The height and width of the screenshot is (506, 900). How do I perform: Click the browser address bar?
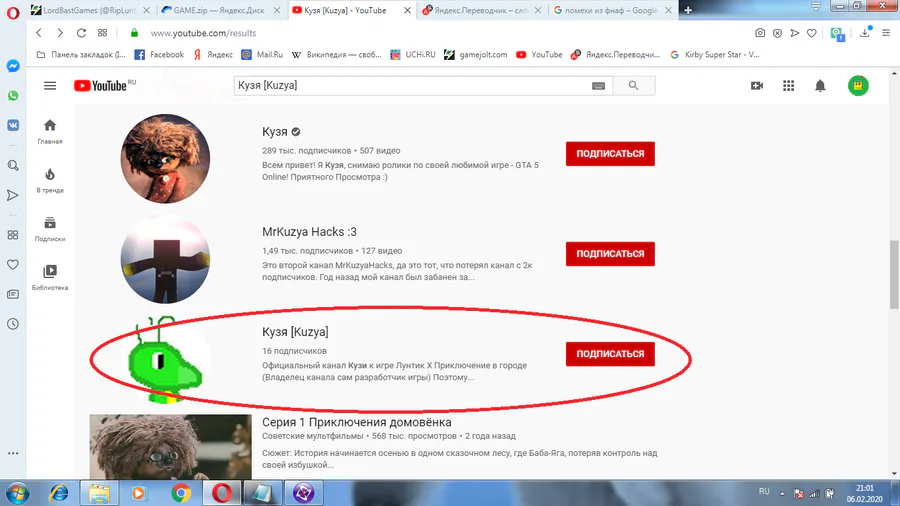436,33
